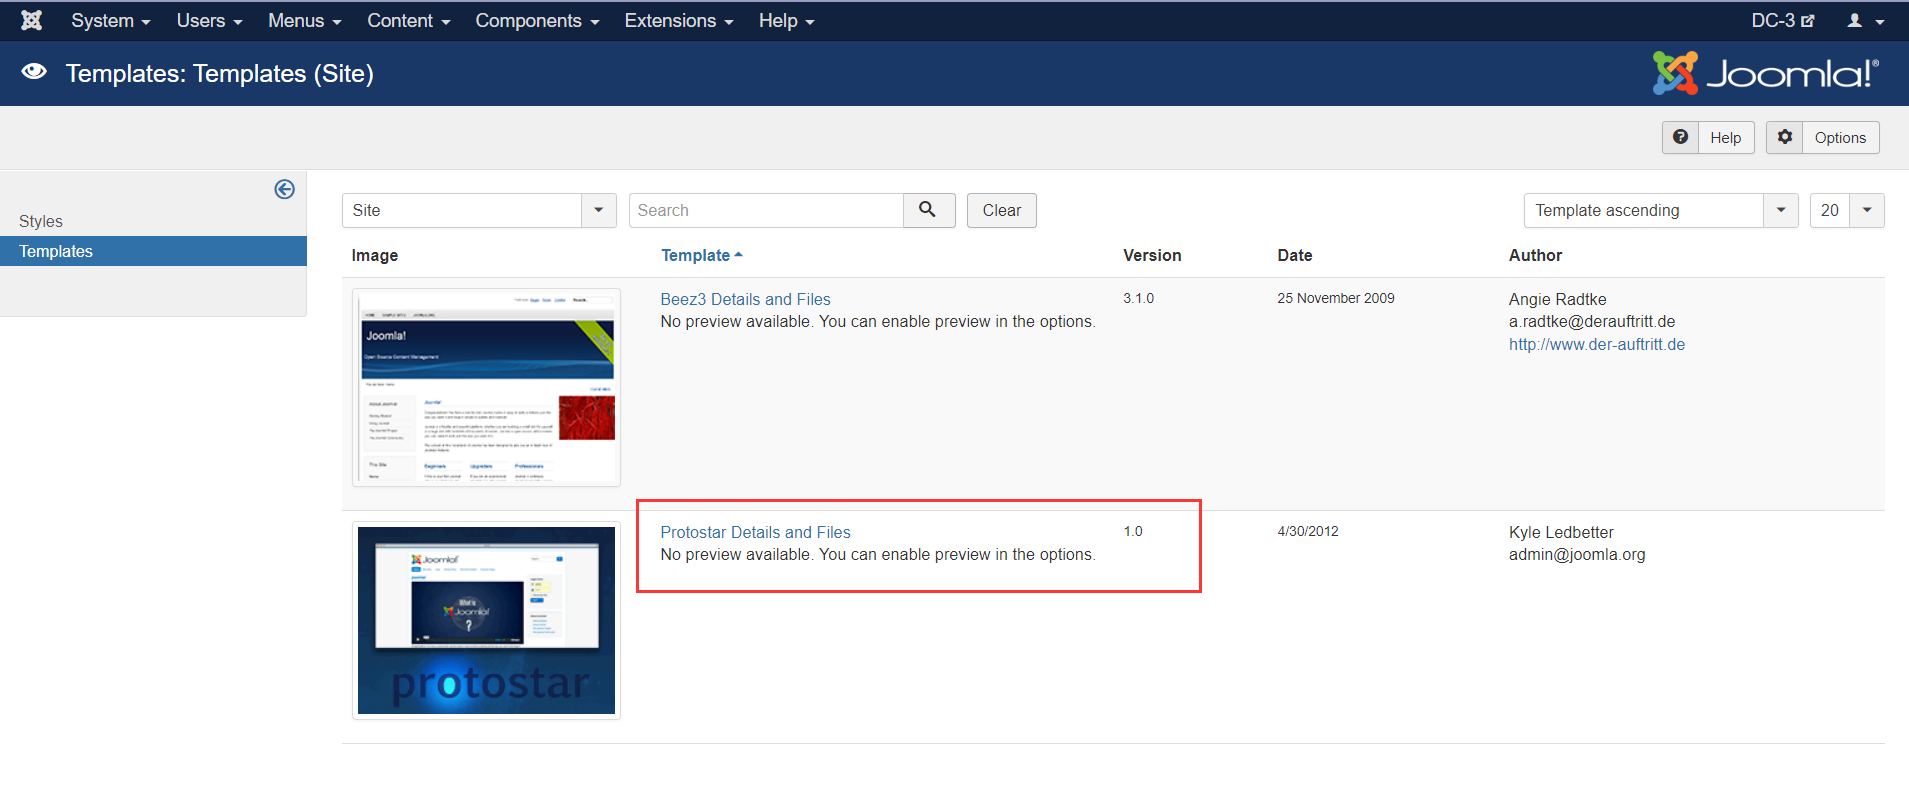Click author name Kyle Ledbetter

[1561, 532]
